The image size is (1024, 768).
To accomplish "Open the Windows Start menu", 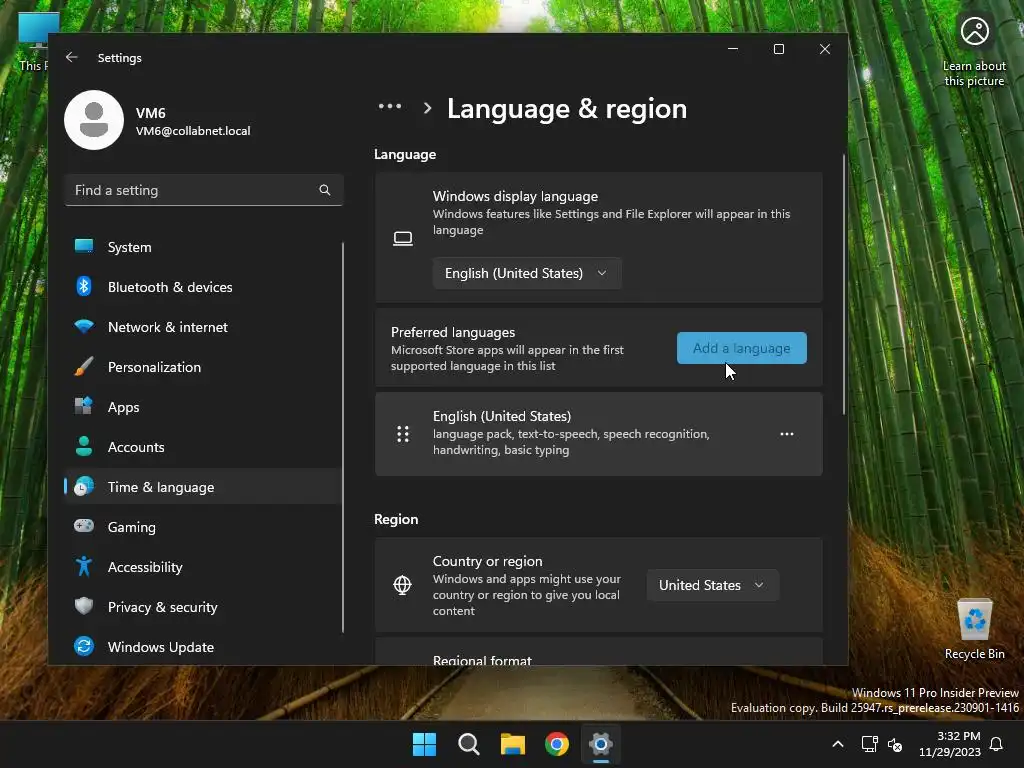I will pos(424,744).
